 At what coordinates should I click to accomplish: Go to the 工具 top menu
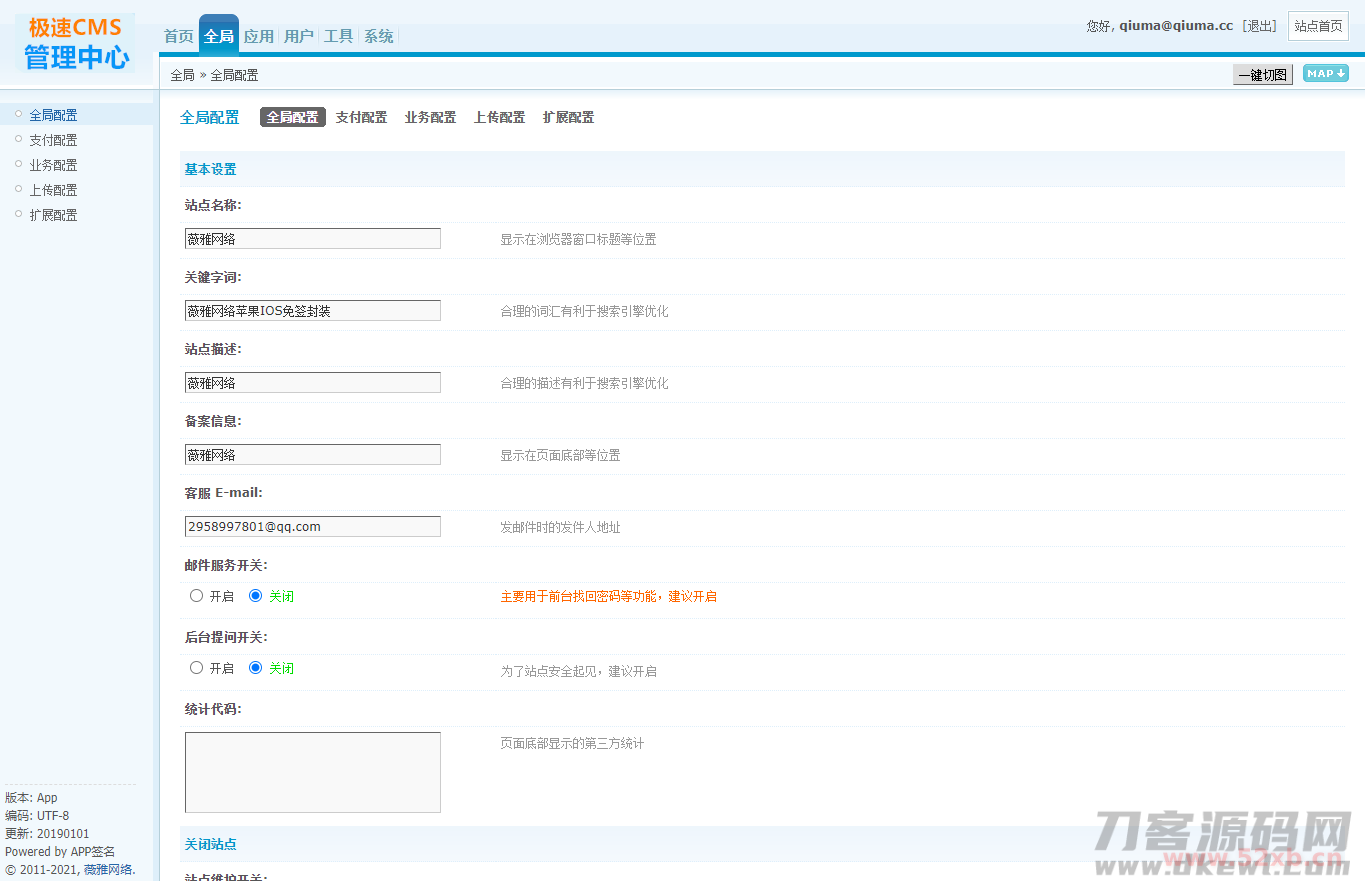tap(338, 36)
